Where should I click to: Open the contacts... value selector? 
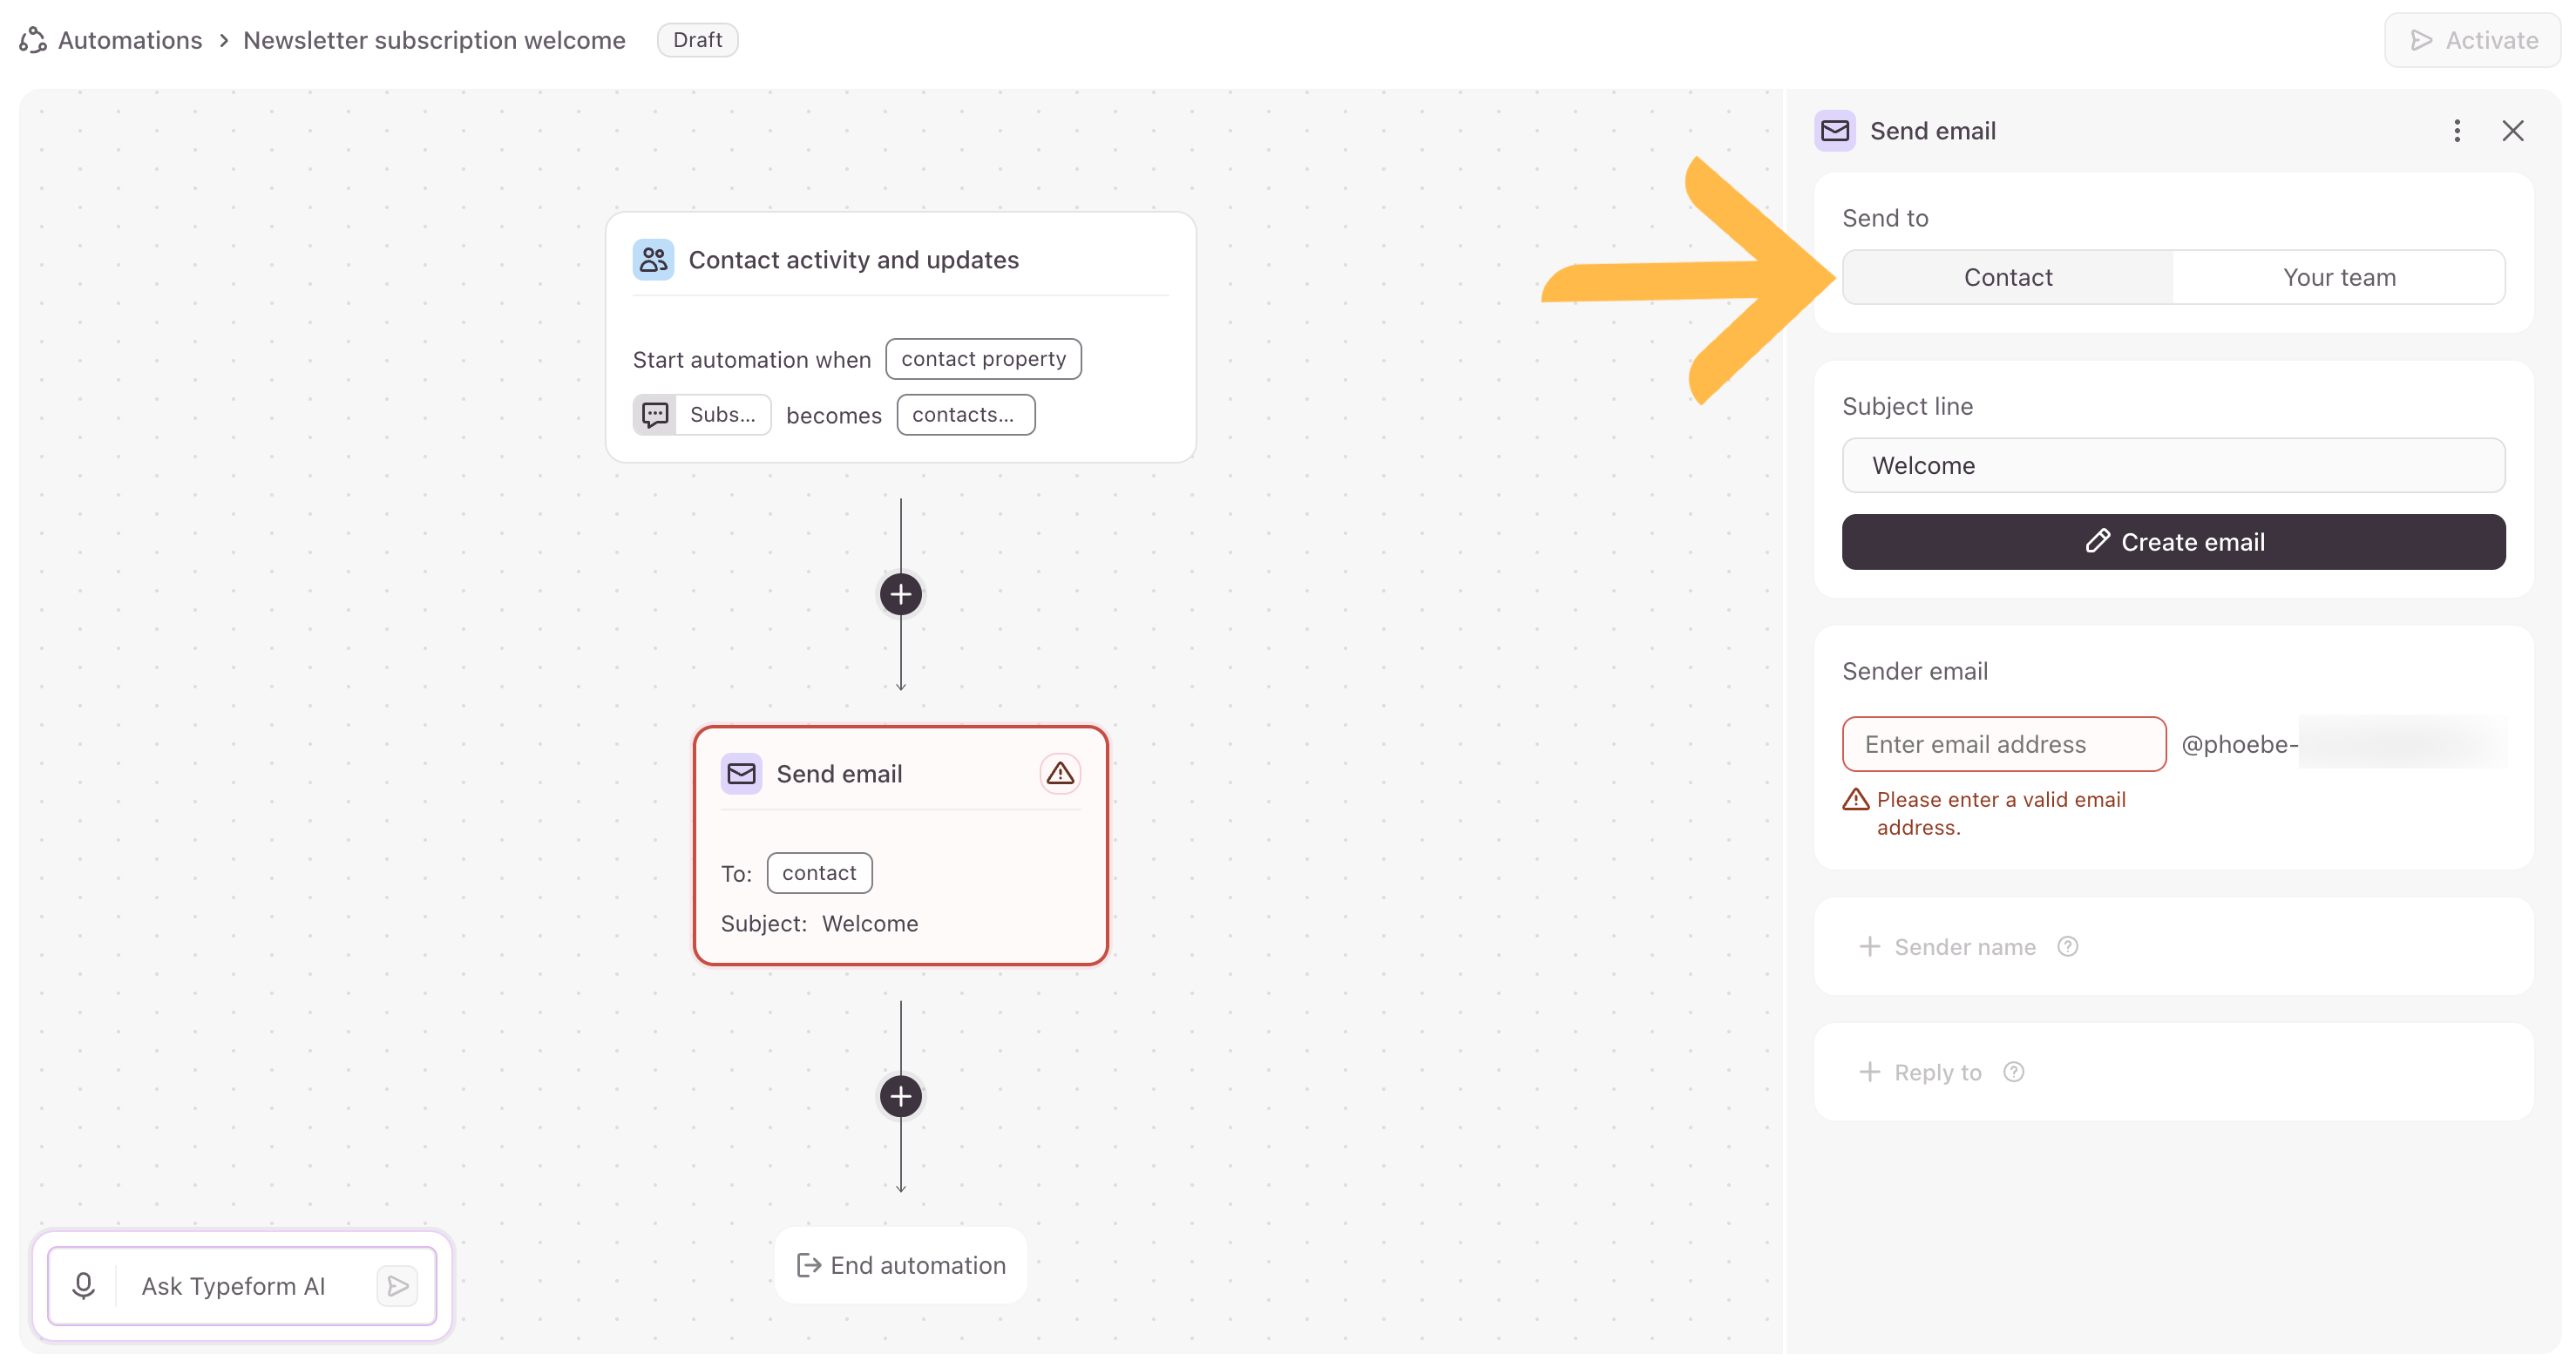coord(965,415)
